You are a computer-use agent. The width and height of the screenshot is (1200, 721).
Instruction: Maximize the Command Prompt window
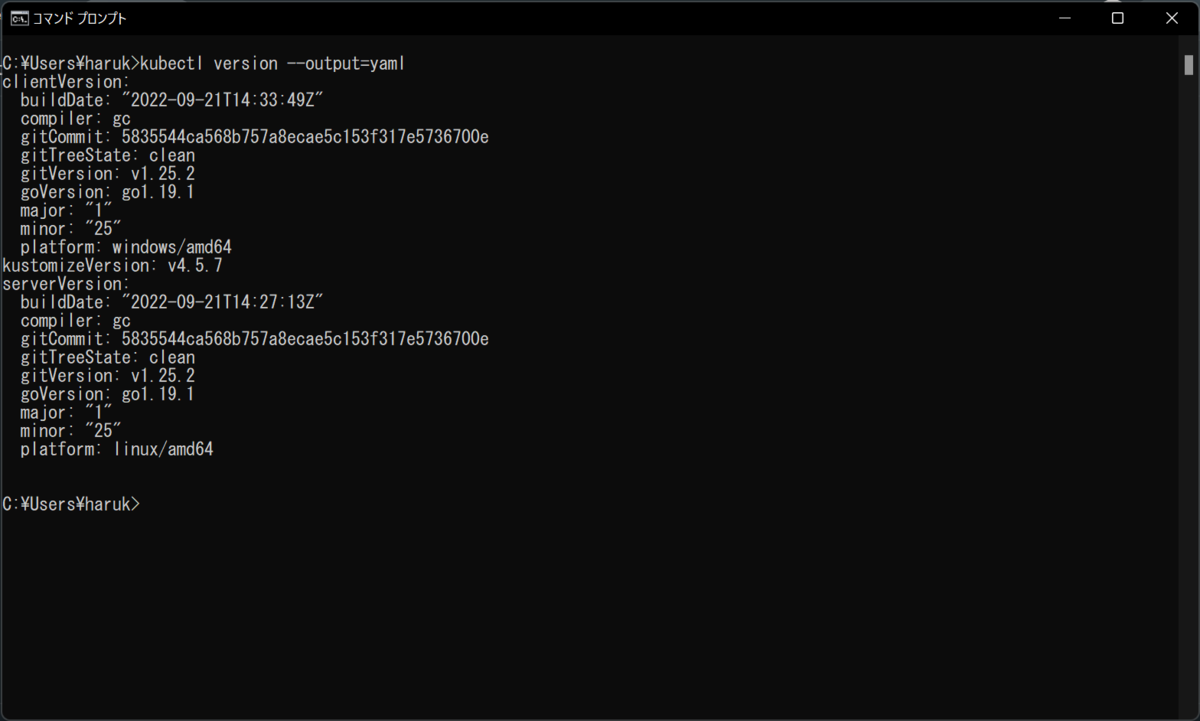(1118, 18)
